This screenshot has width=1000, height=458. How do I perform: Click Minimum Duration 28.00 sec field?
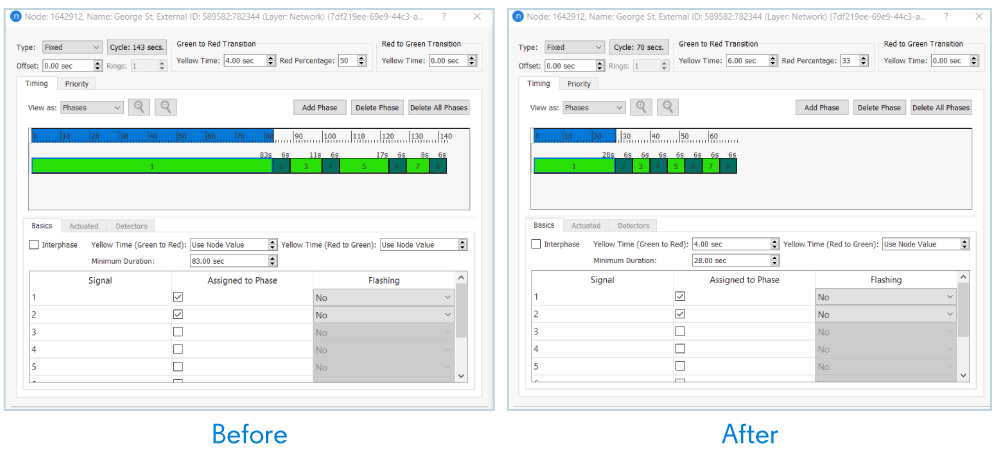click(x=735, y=260)
